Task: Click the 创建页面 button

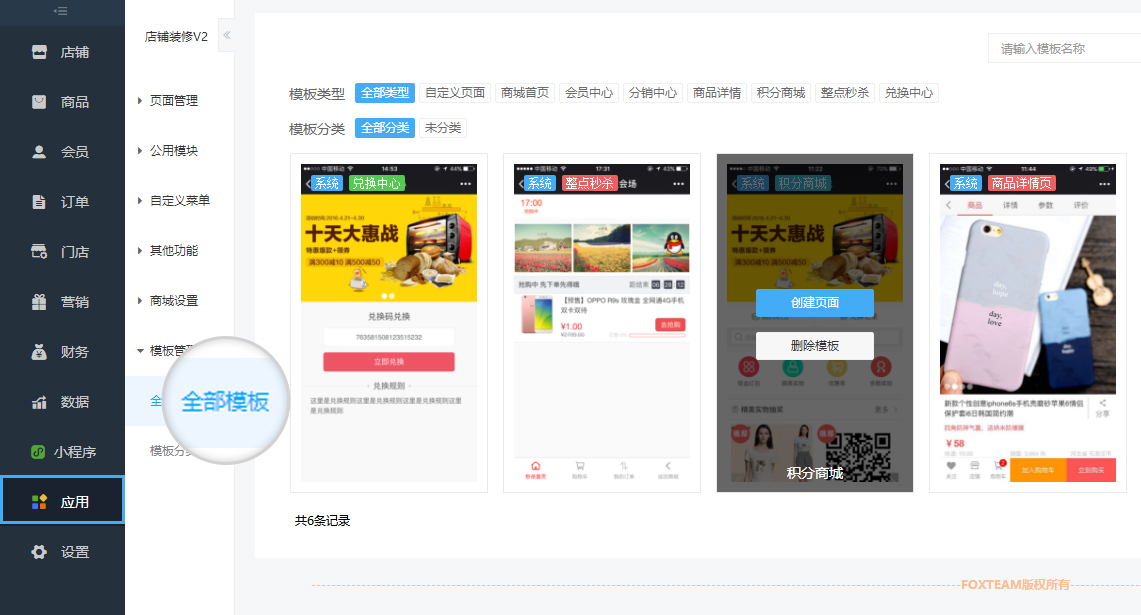Action: 814,302
